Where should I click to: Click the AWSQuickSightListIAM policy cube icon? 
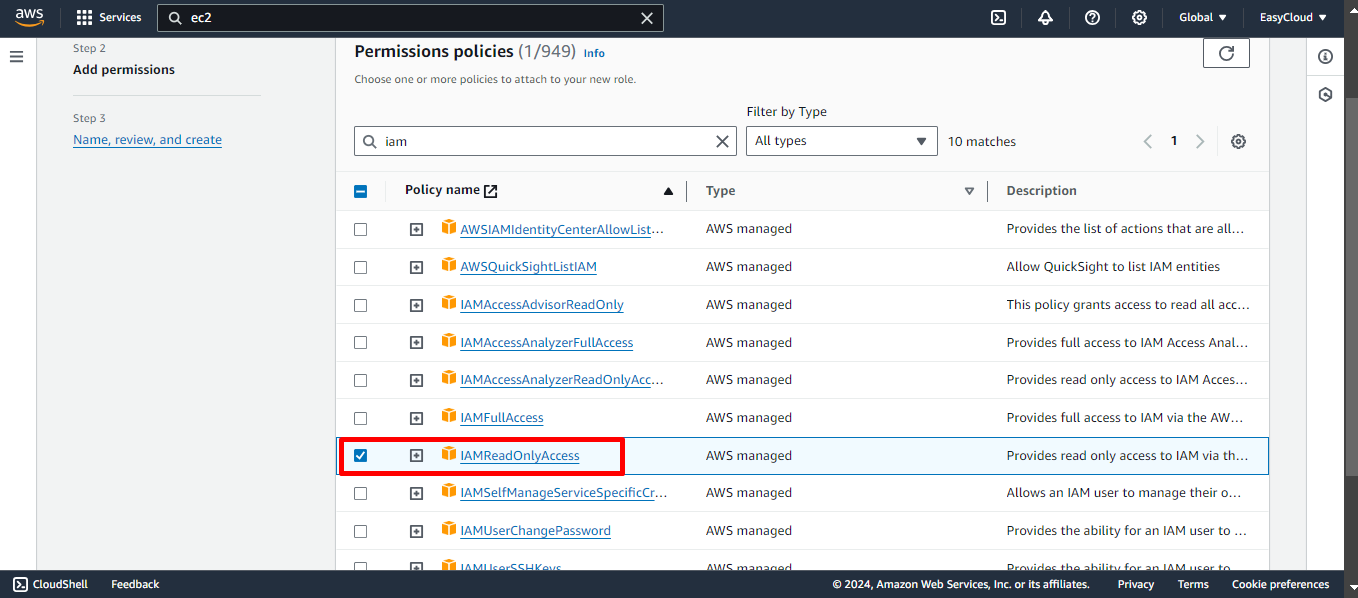(x=449, y=266)
